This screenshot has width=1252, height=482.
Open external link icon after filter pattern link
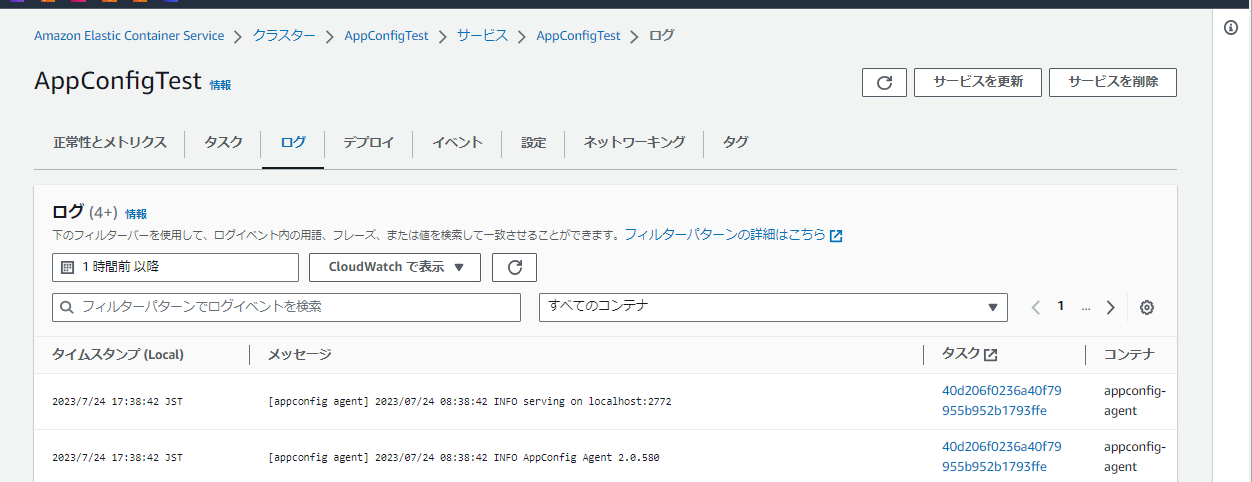point(836,236)
